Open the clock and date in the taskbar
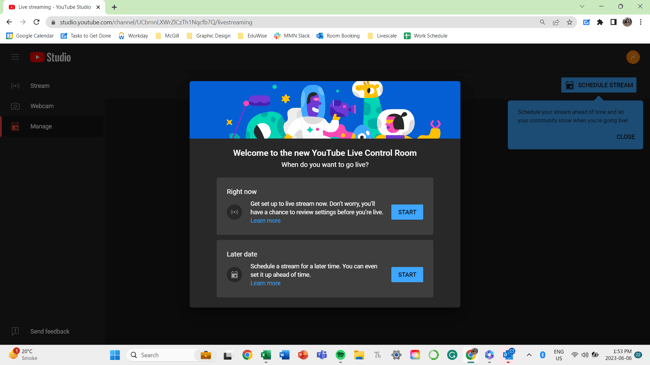 [x=618, y=355]
